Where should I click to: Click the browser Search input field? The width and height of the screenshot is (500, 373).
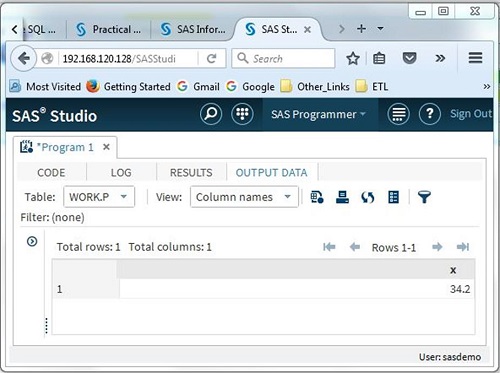tap(283, 59)
